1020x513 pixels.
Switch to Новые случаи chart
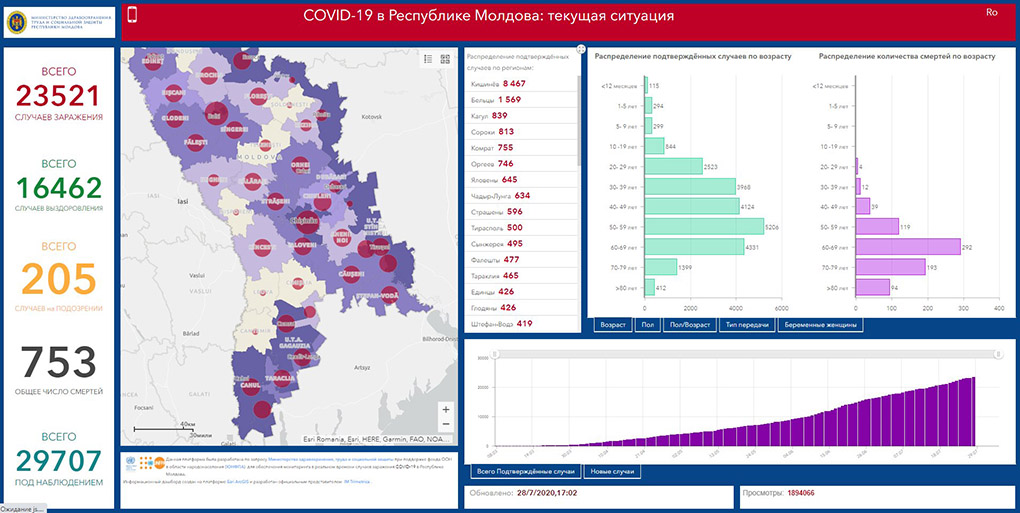[x=612, y=471]
